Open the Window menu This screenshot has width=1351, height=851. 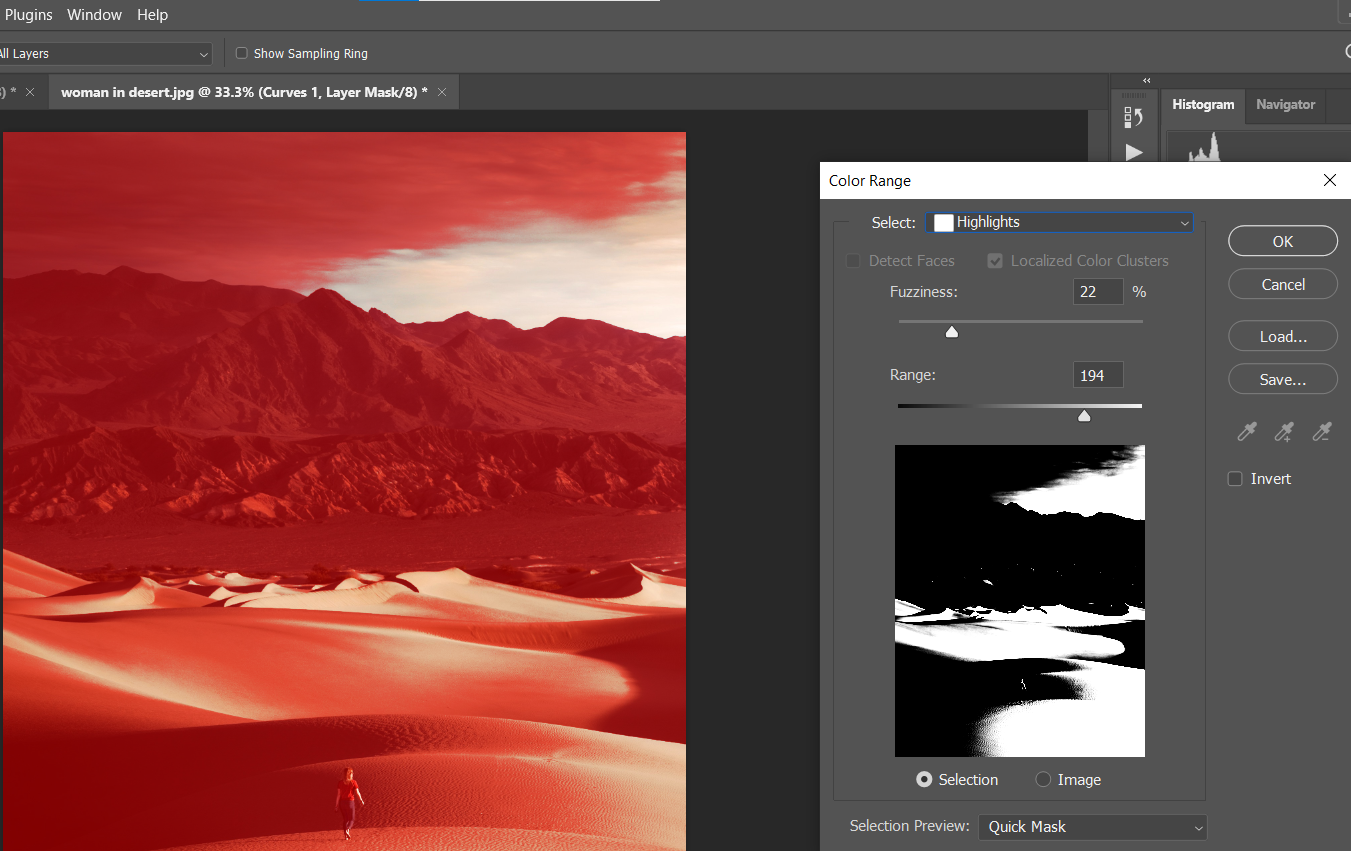[94, 14]
